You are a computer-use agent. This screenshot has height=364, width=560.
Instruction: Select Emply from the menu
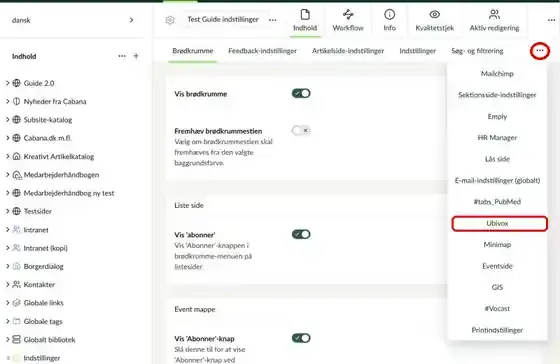[x=497, y=116]
